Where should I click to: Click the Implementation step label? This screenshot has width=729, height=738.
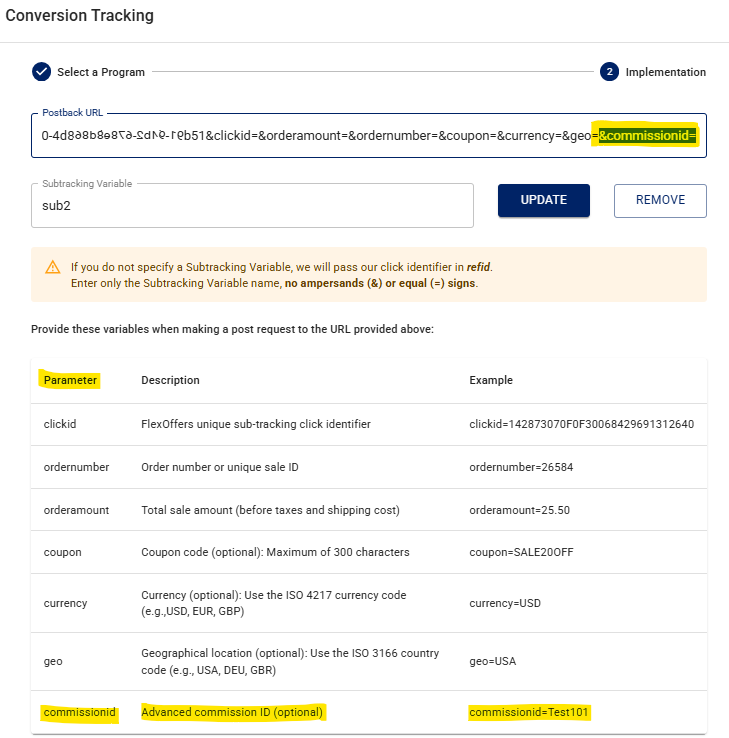click(x=666, y=72)
